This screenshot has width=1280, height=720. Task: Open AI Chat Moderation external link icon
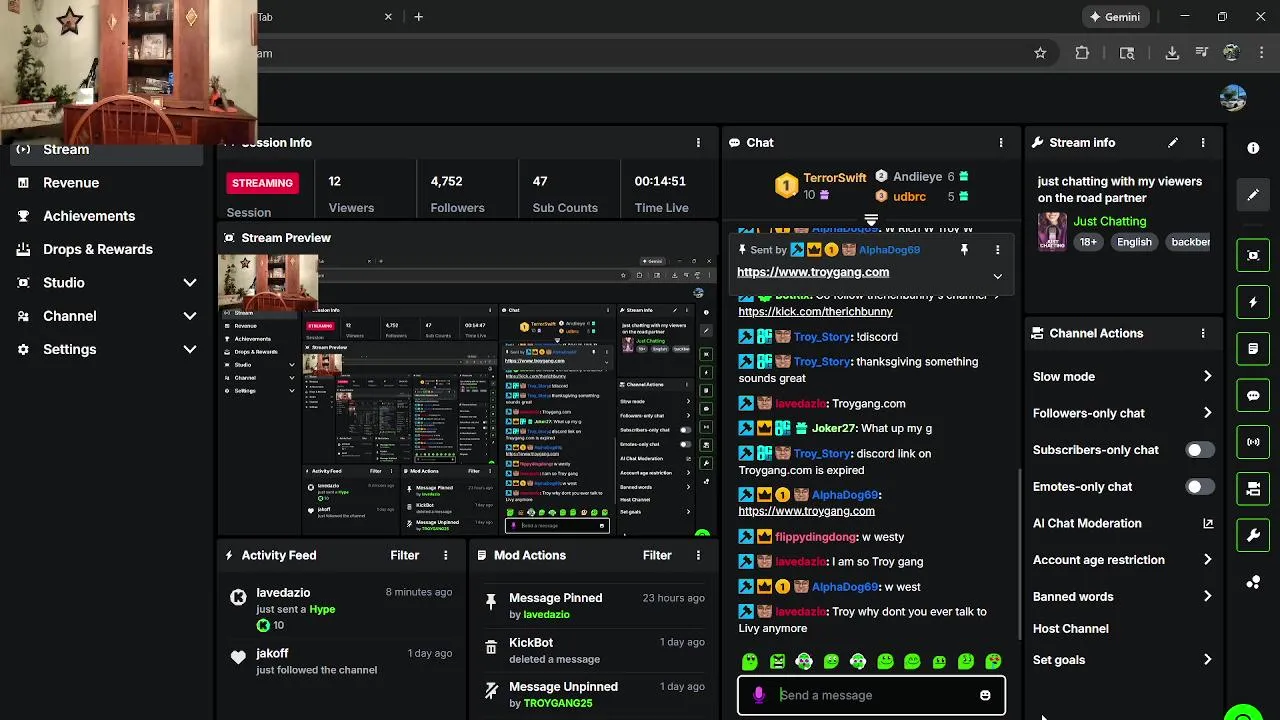click(1208, 523)
